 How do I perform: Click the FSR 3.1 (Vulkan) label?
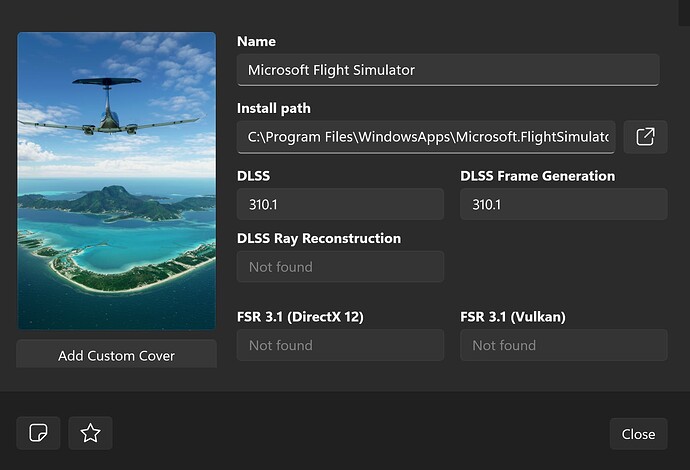point(513,317)
